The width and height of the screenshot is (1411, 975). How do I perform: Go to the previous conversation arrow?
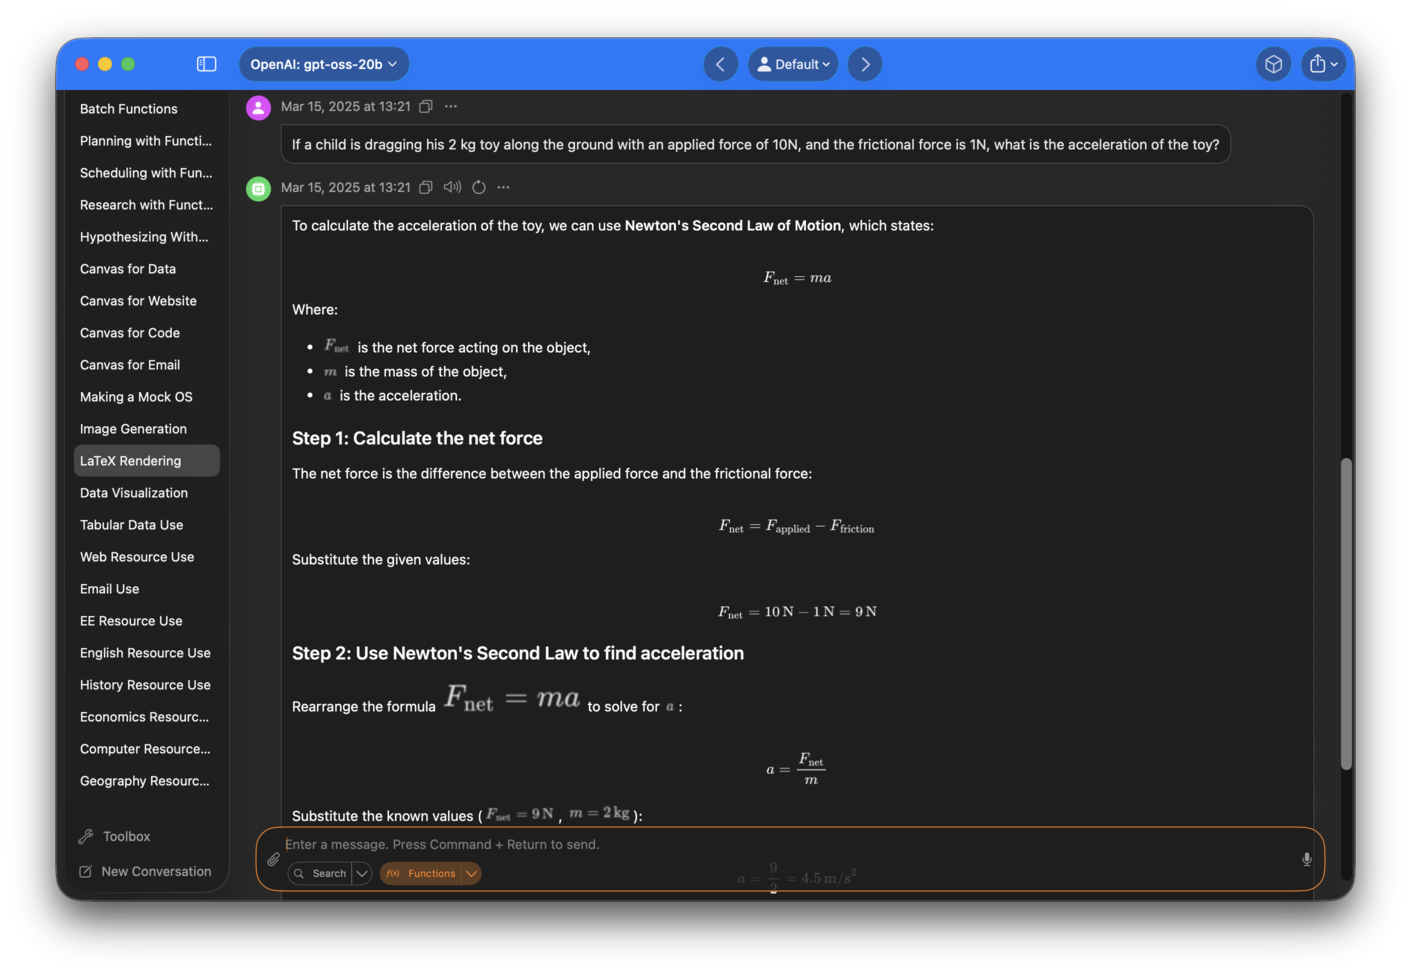click(x=720, y=64)
